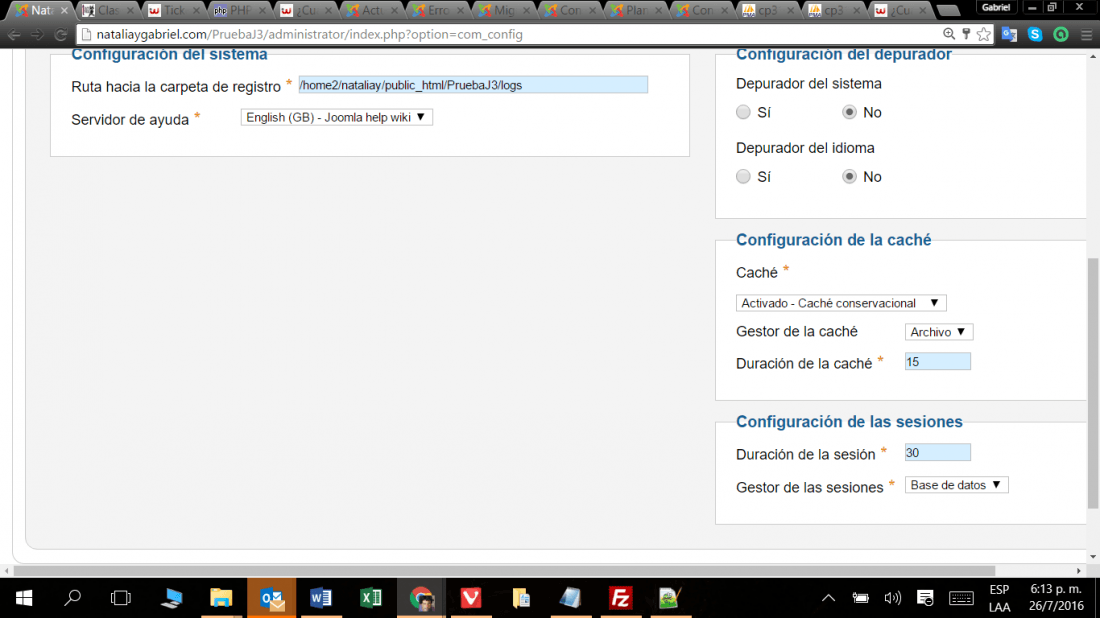The height and width of the screenshot is (618, 1100).
Task: Switch to the Plan browser tab
Action: [636, 11]
